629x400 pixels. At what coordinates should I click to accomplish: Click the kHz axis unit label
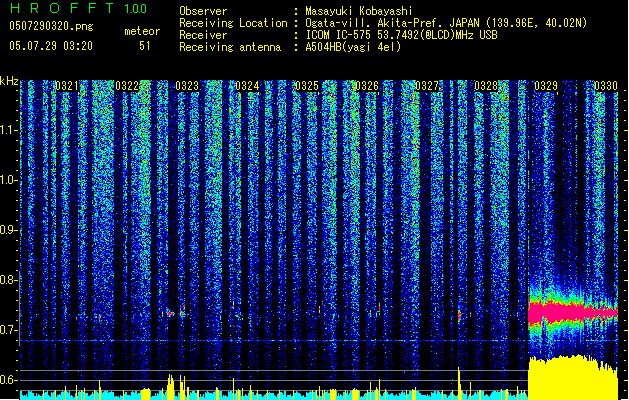tap(9, 81)
